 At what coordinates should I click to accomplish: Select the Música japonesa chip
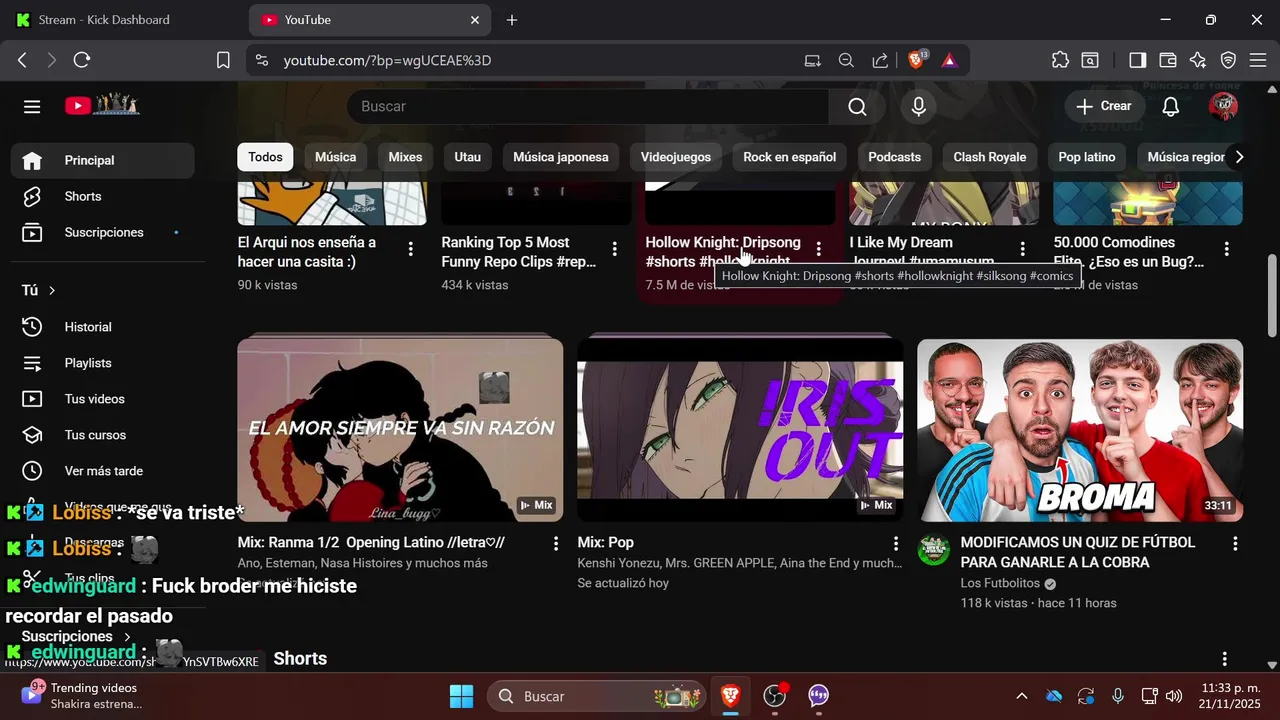560,157
